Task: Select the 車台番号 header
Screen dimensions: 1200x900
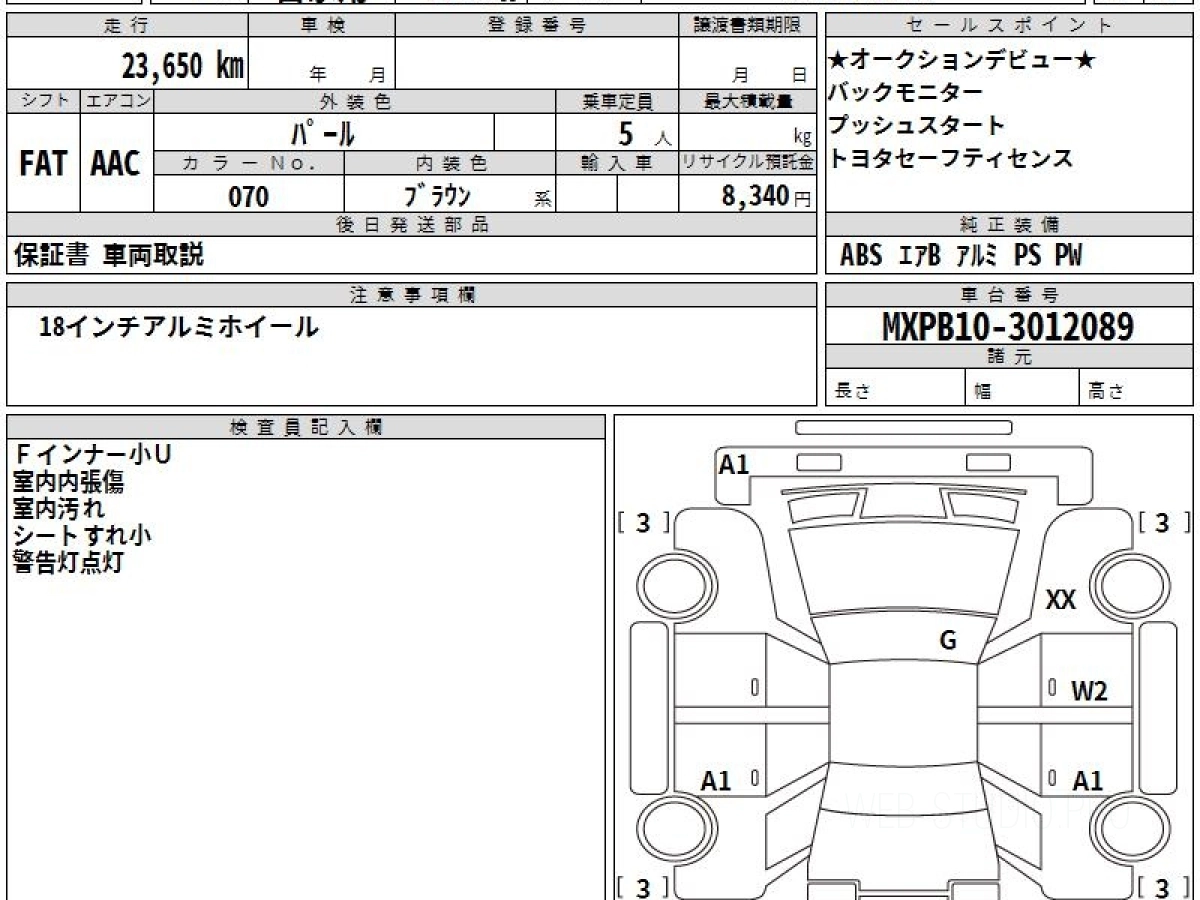Action: pos(1010,295)
